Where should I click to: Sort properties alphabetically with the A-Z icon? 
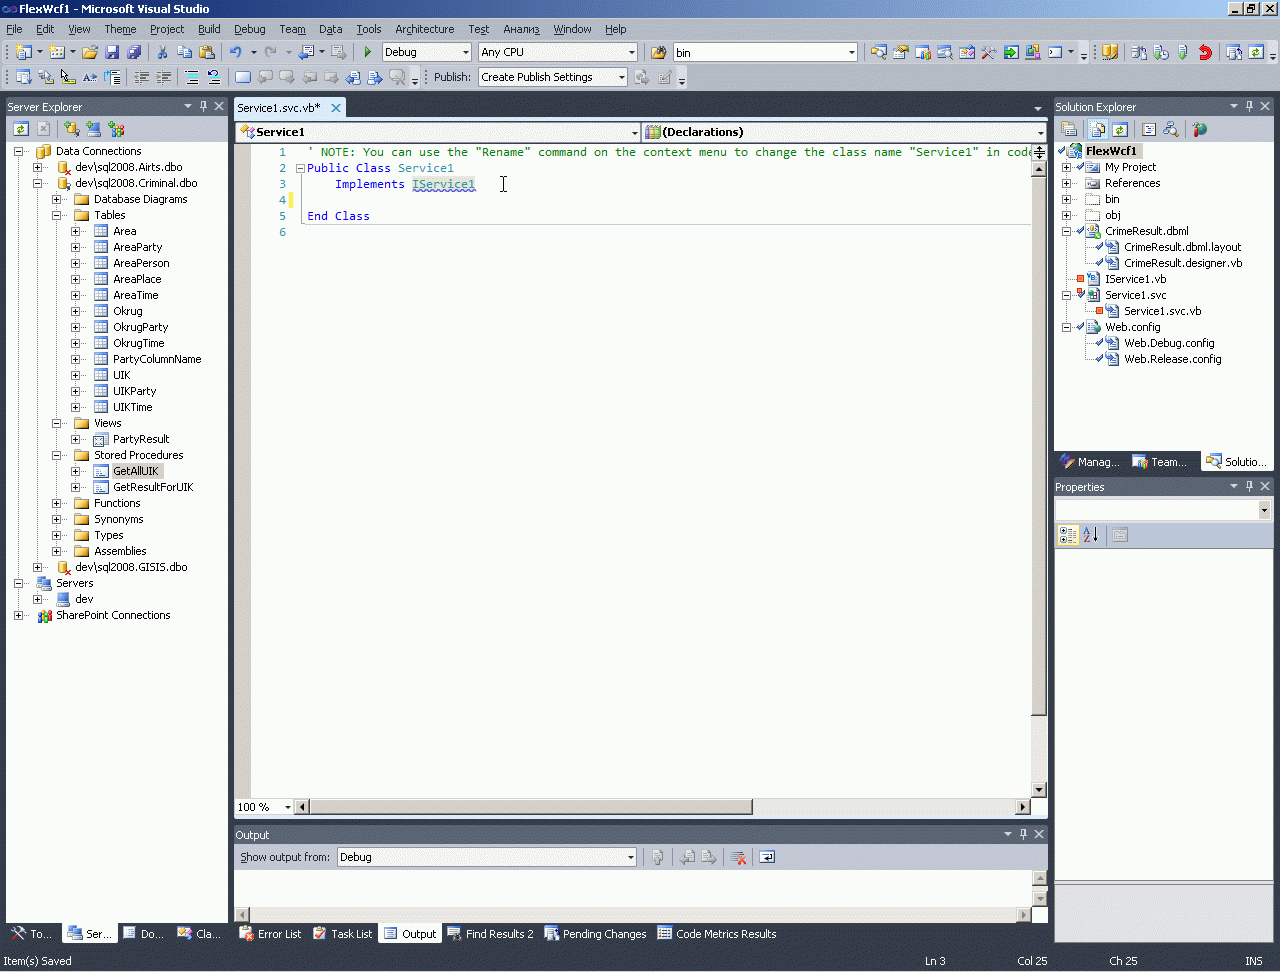(1090, 535)
